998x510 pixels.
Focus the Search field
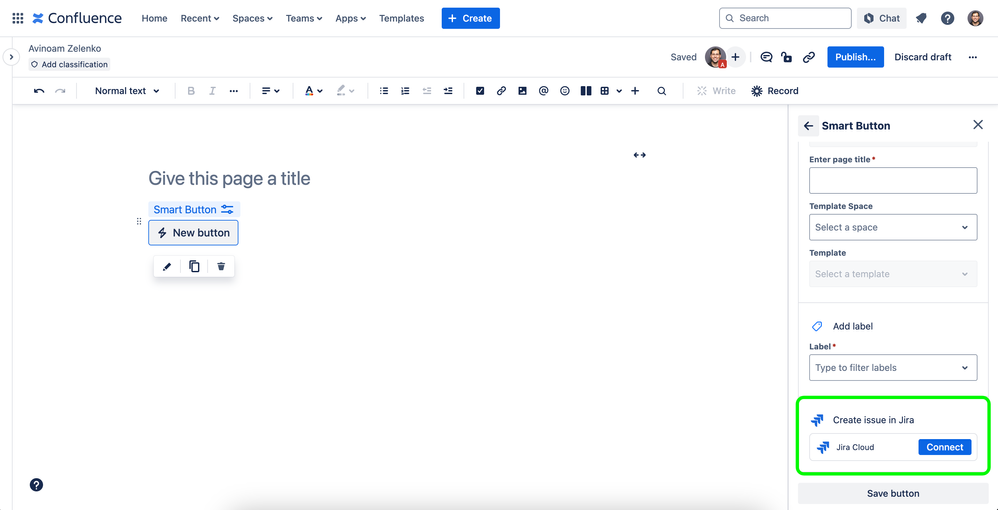pos(785,18)
